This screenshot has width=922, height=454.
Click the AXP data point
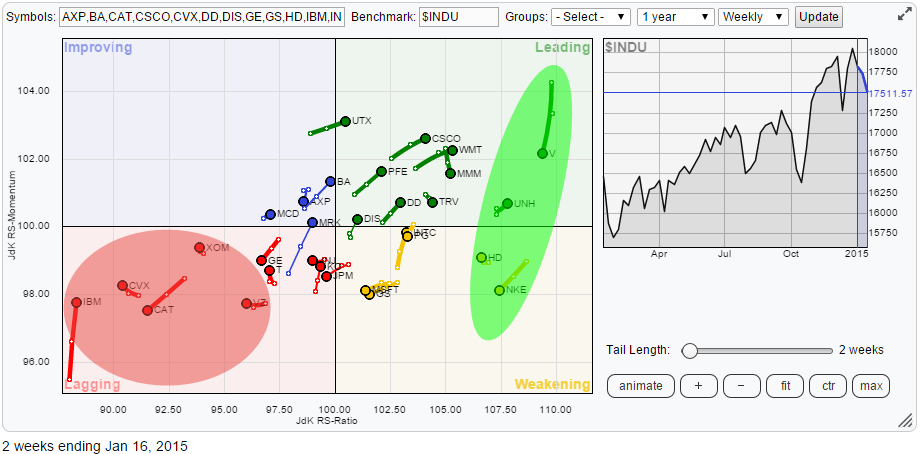[x=303, y=201]
